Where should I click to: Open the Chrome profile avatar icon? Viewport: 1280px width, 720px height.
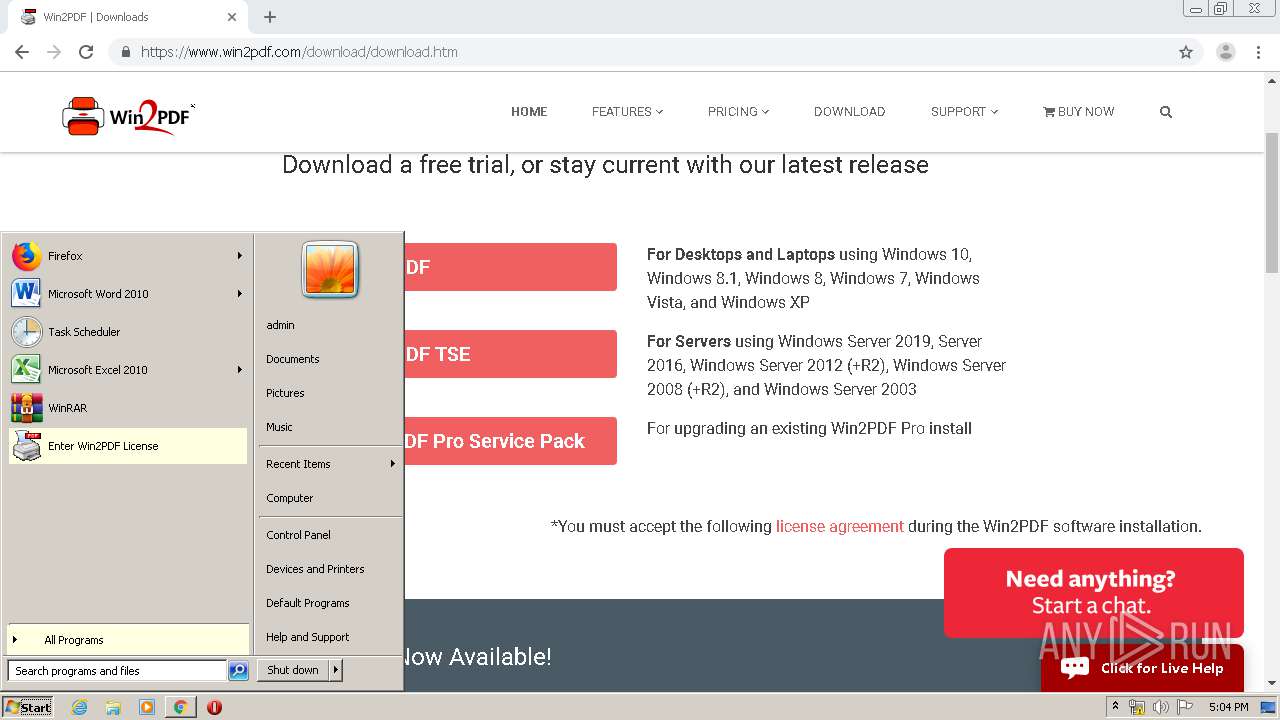coord(1225,52)
